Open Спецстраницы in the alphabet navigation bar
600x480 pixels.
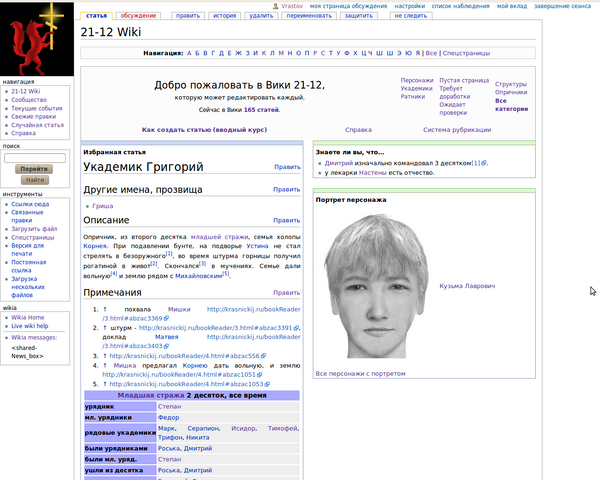[x=466, y=53]
